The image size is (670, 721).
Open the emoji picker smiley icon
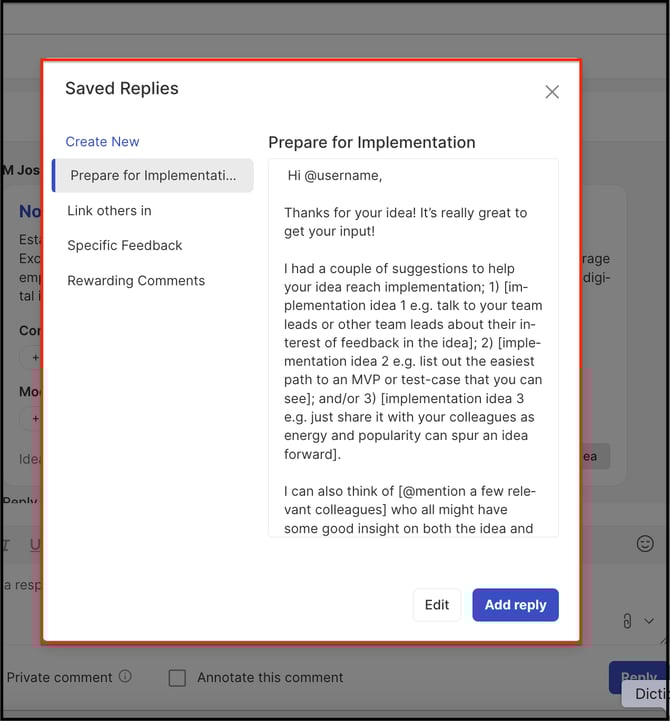pyautogui.click(x=645, y=544)
